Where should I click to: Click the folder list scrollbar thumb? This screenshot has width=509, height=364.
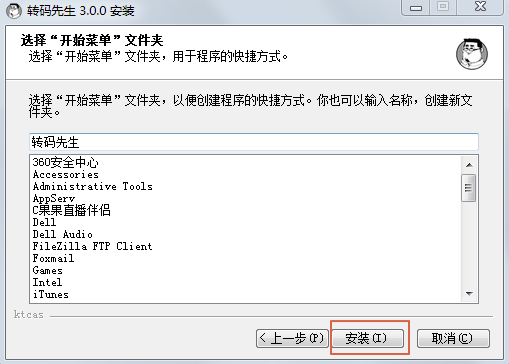(x=468, y=188)
